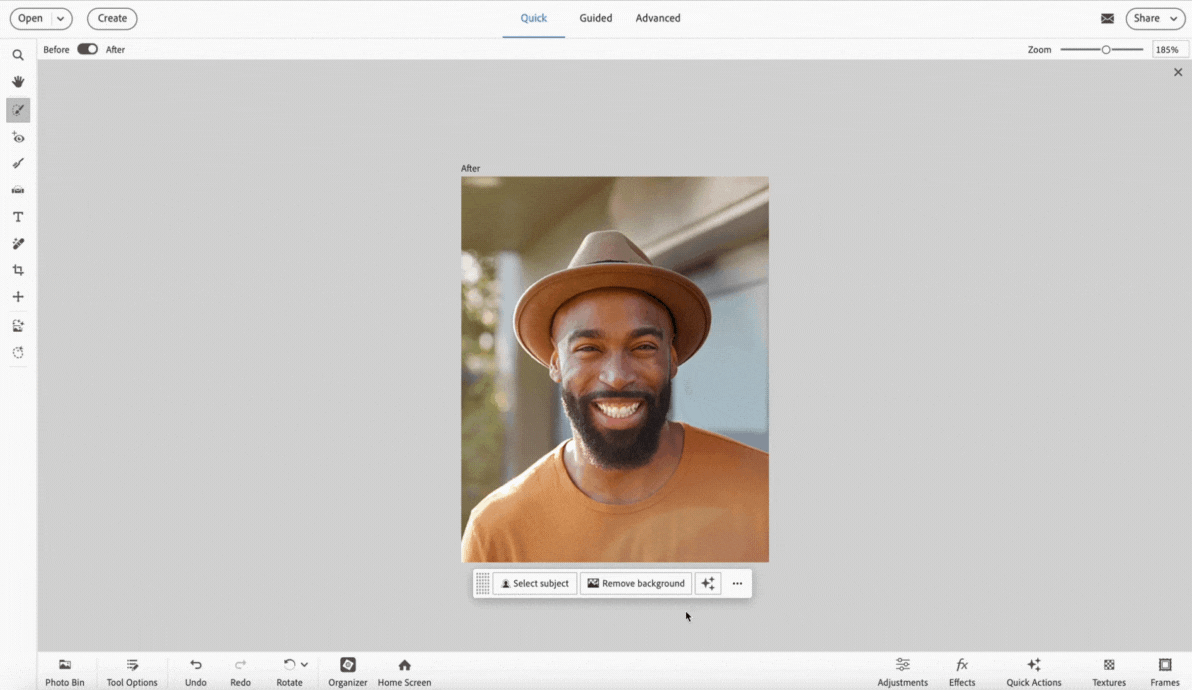Image resolution: width=1192 pixels, height=690 pixels.
Task: Click the Select subject button
Action: [x=535, y=583]
